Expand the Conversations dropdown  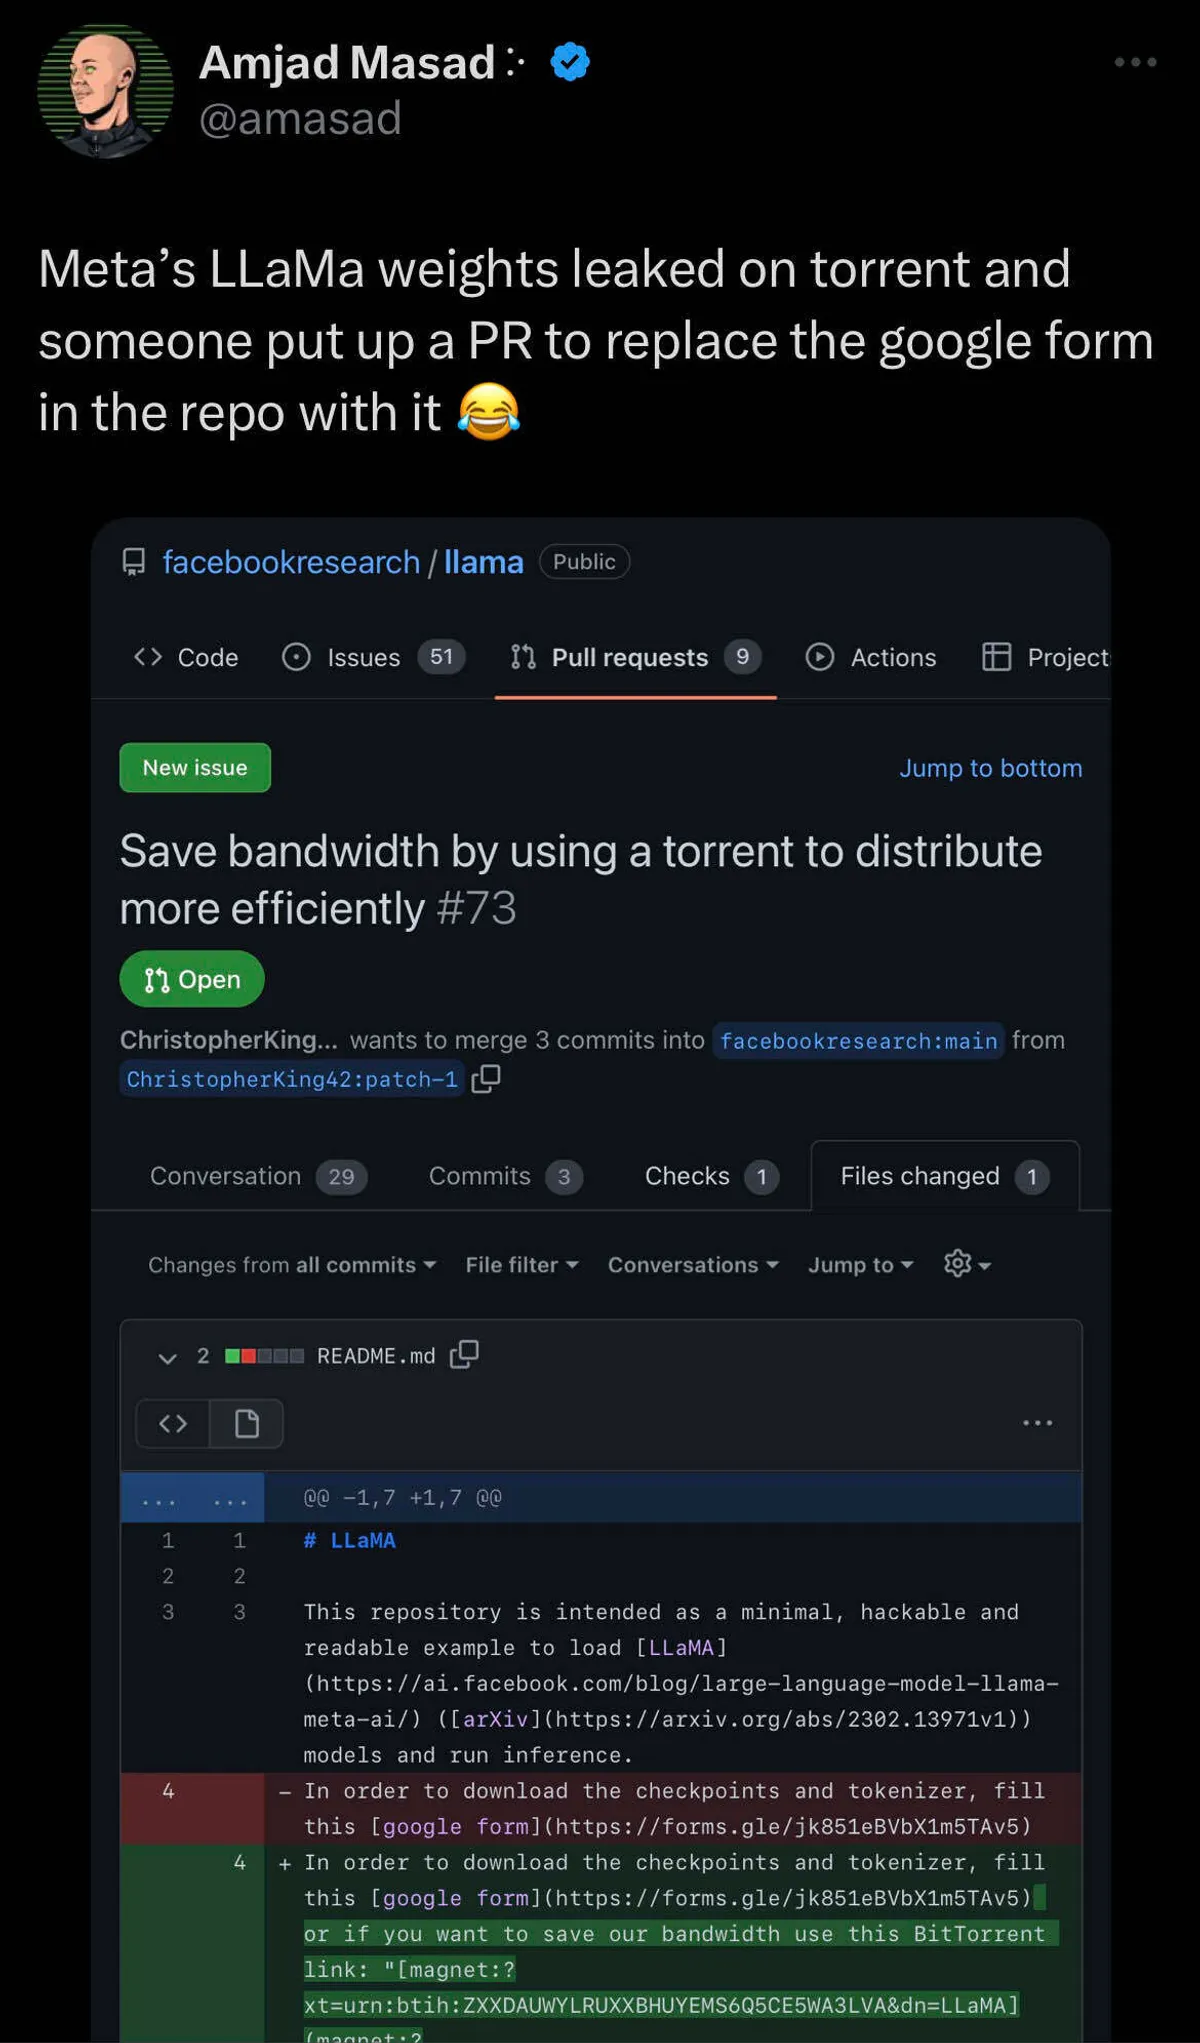click(693, 1265)
